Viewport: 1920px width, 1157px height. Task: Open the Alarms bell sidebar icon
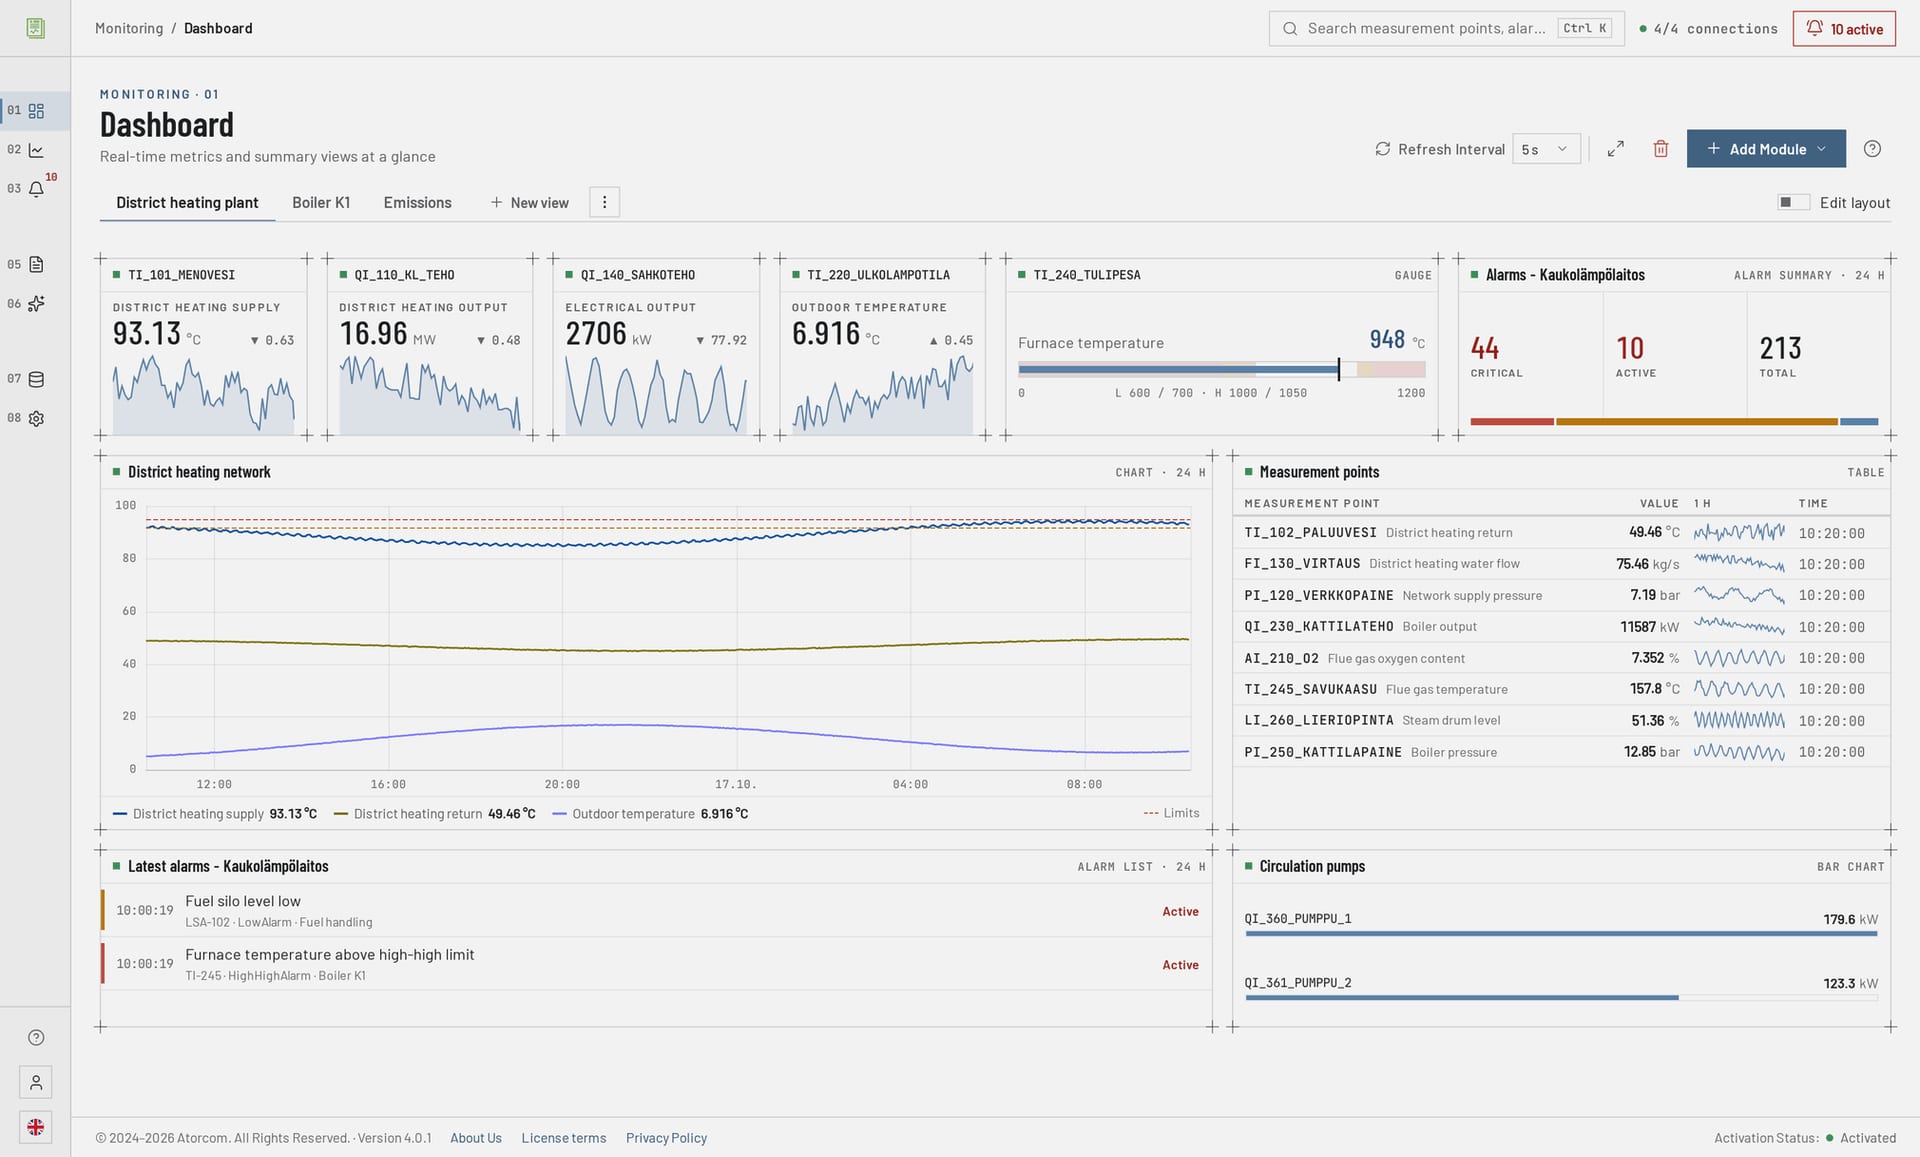coord(36,189)
